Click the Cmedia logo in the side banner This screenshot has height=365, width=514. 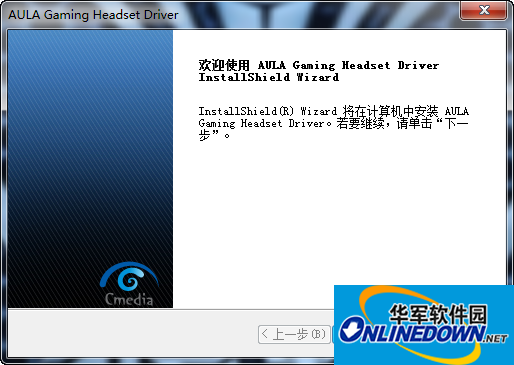click(129, 284)
